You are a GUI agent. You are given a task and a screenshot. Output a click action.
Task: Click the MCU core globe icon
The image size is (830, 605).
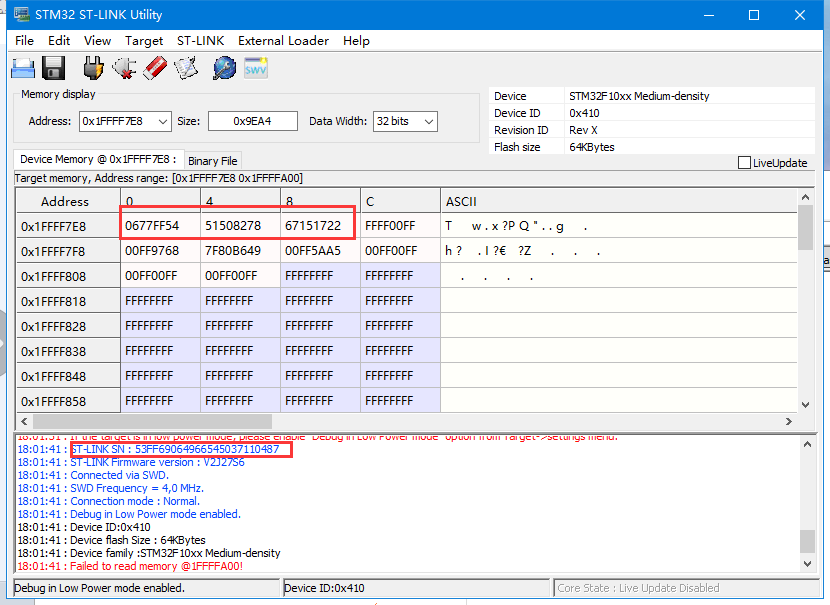(224, 68)
